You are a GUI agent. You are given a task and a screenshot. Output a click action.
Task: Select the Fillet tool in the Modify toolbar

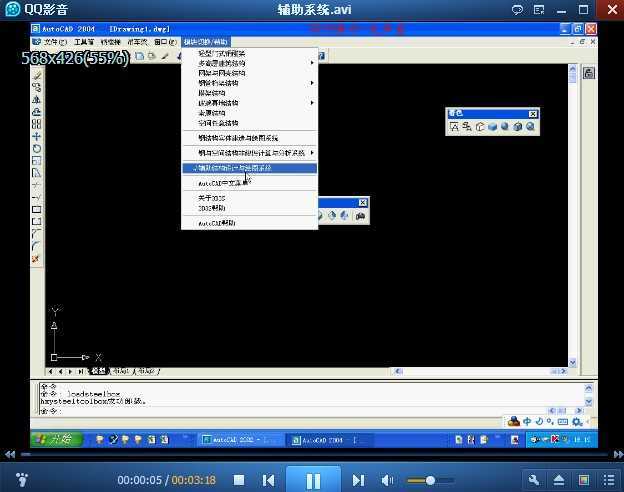tap(37, 246)
